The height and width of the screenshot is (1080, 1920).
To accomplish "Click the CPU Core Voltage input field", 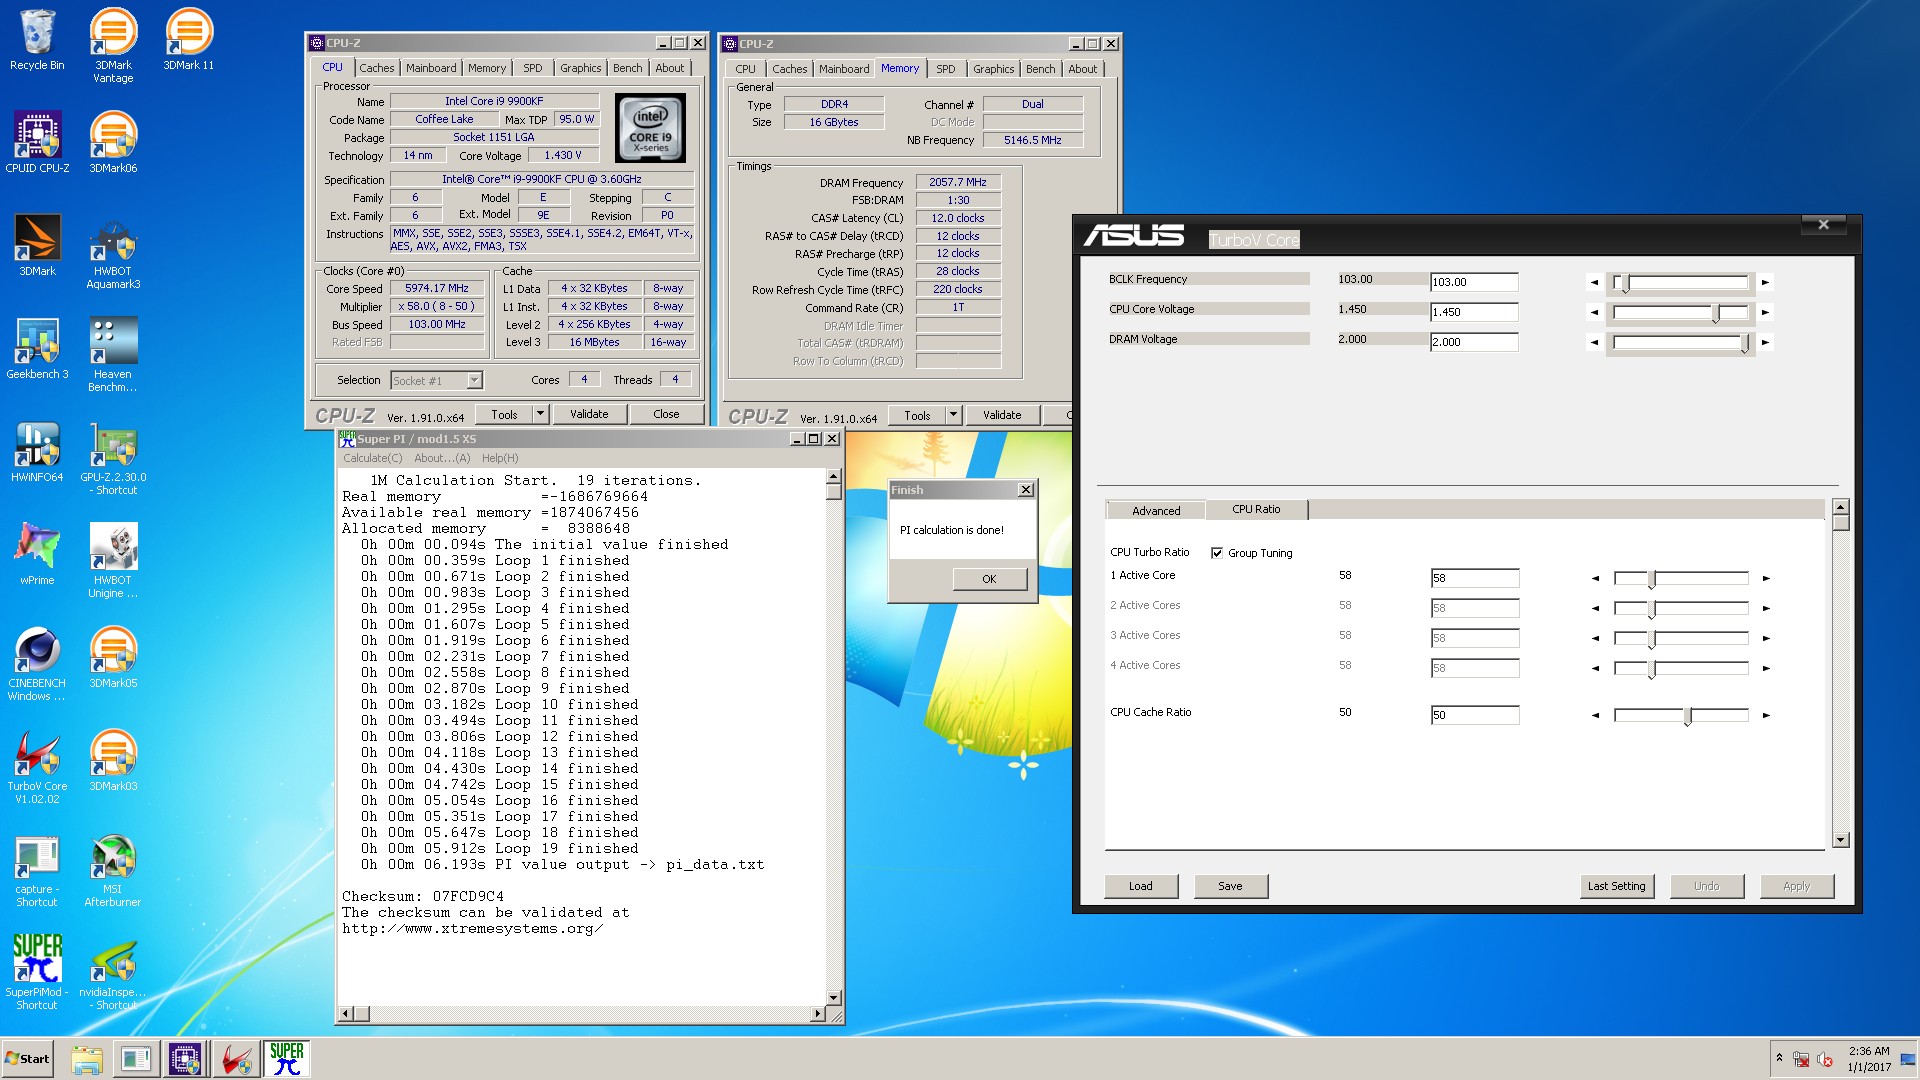I will click(x=1474, y=312).
